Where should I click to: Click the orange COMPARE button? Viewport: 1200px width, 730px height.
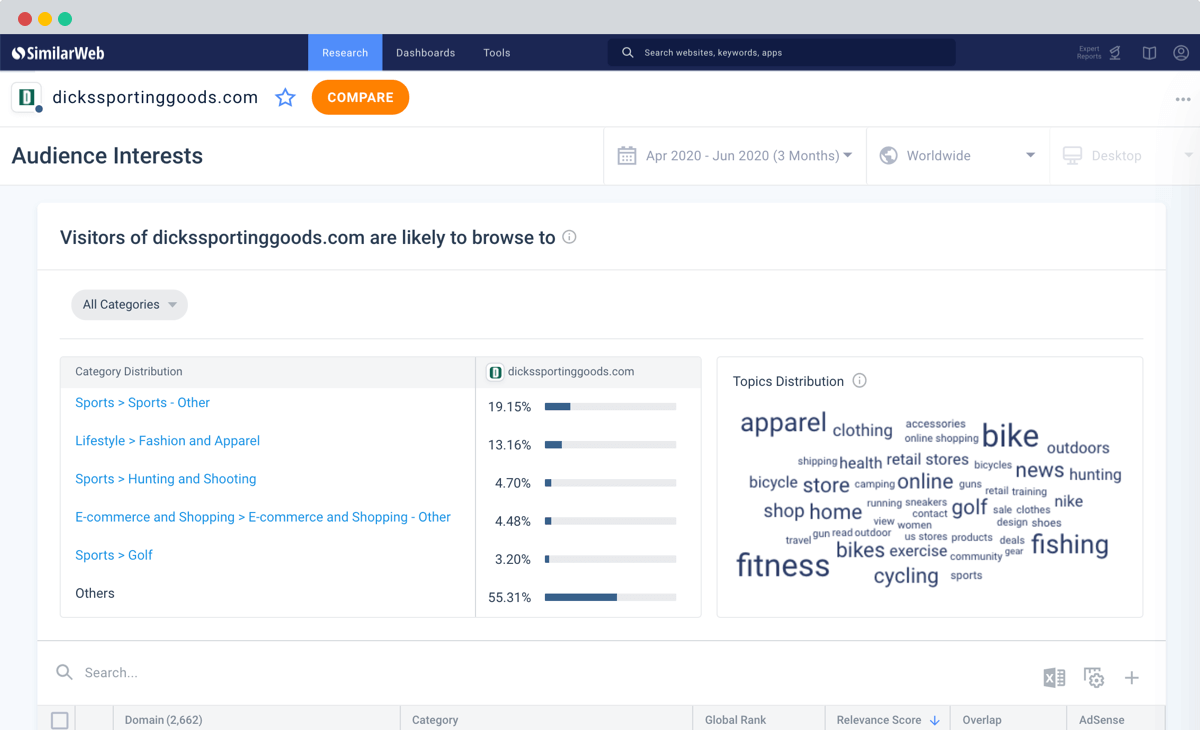(360, 97)
